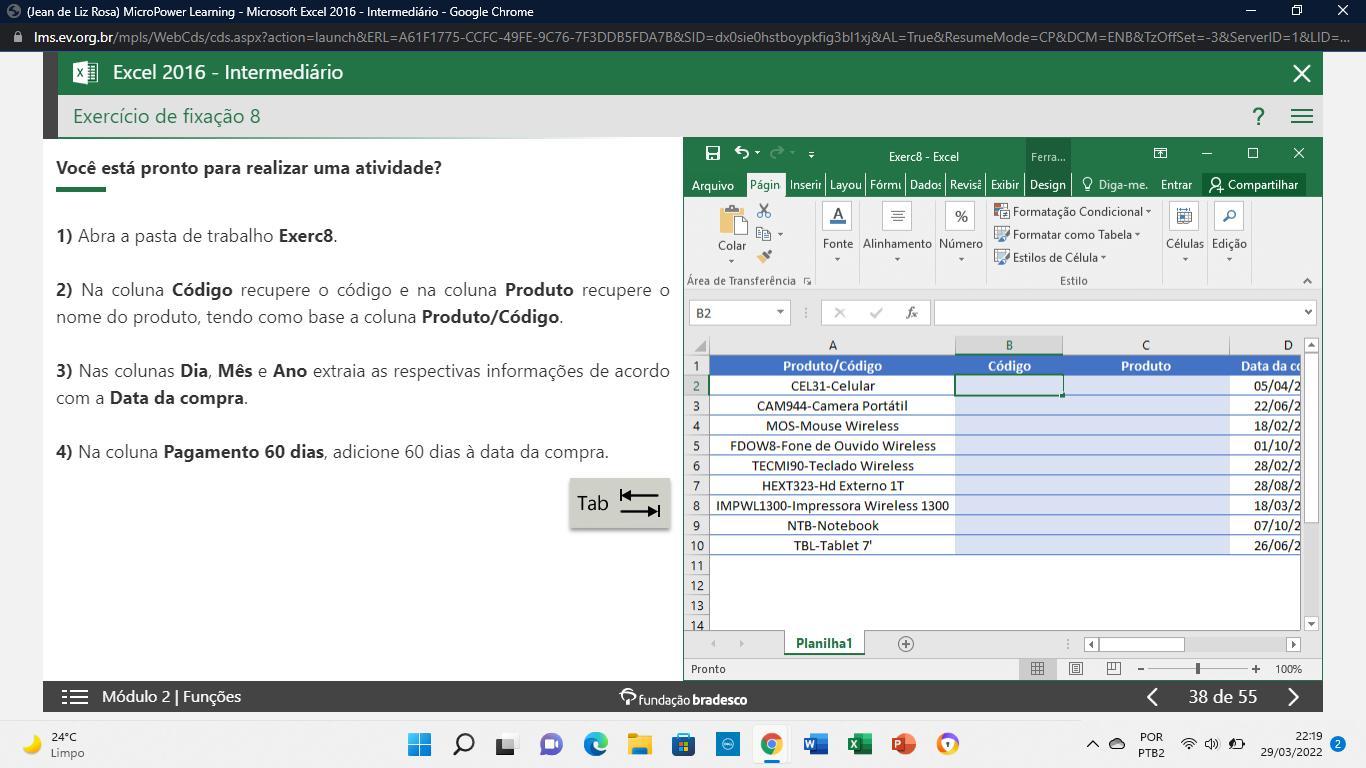Click the Tab key button
The height and width of the screenshot is (768, 1366).
point(619,503)
